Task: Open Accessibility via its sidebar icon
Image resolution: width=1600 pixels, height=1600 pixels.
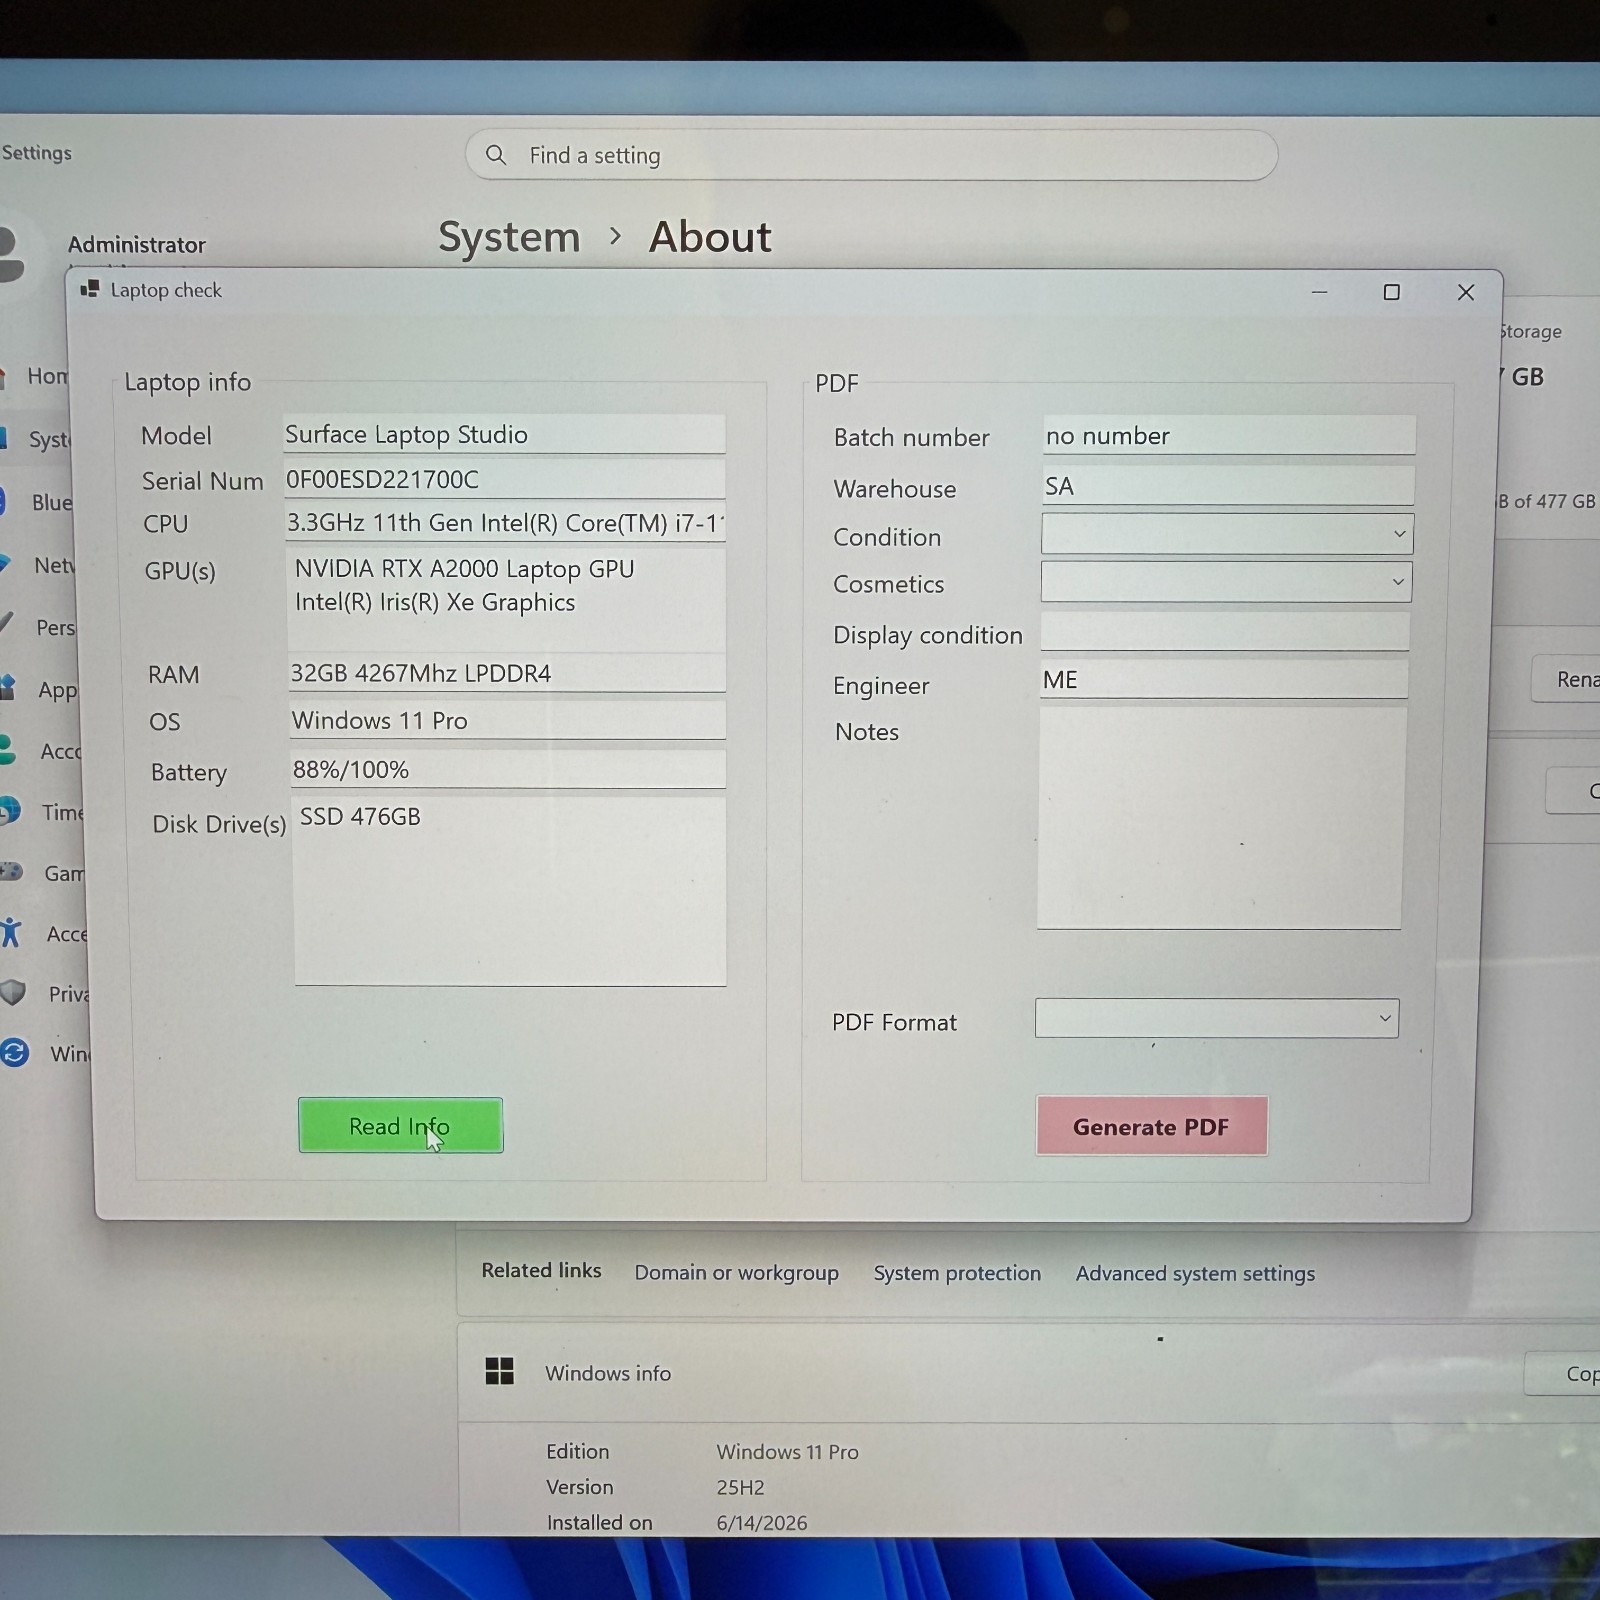Action: (x=11, y=933)
